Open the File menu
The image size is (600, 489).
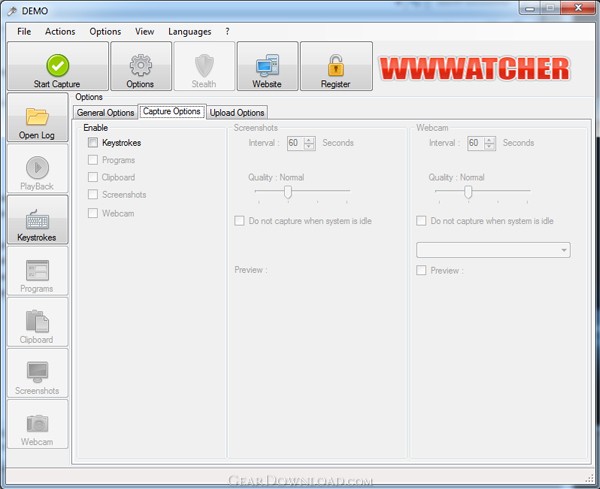tap(24, 32)
